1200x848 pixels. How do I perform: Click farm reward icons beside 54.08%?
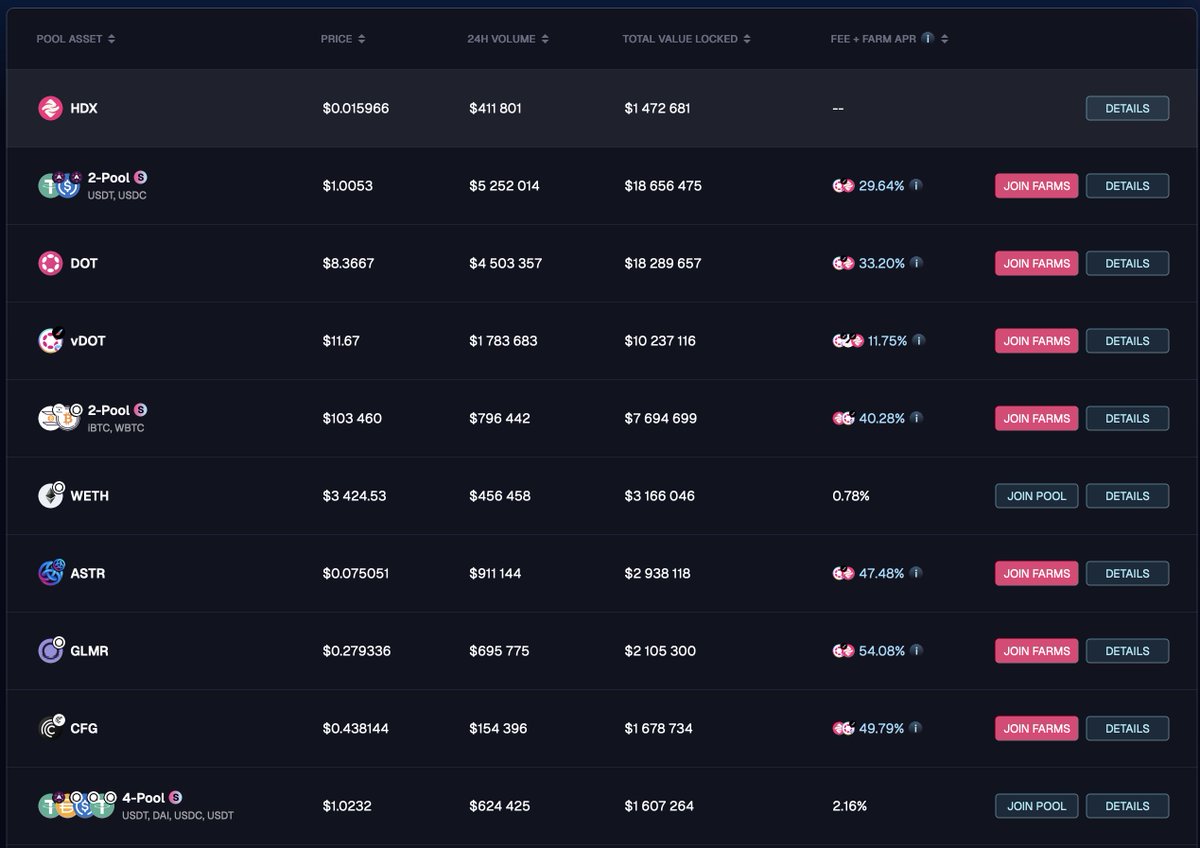843,651
